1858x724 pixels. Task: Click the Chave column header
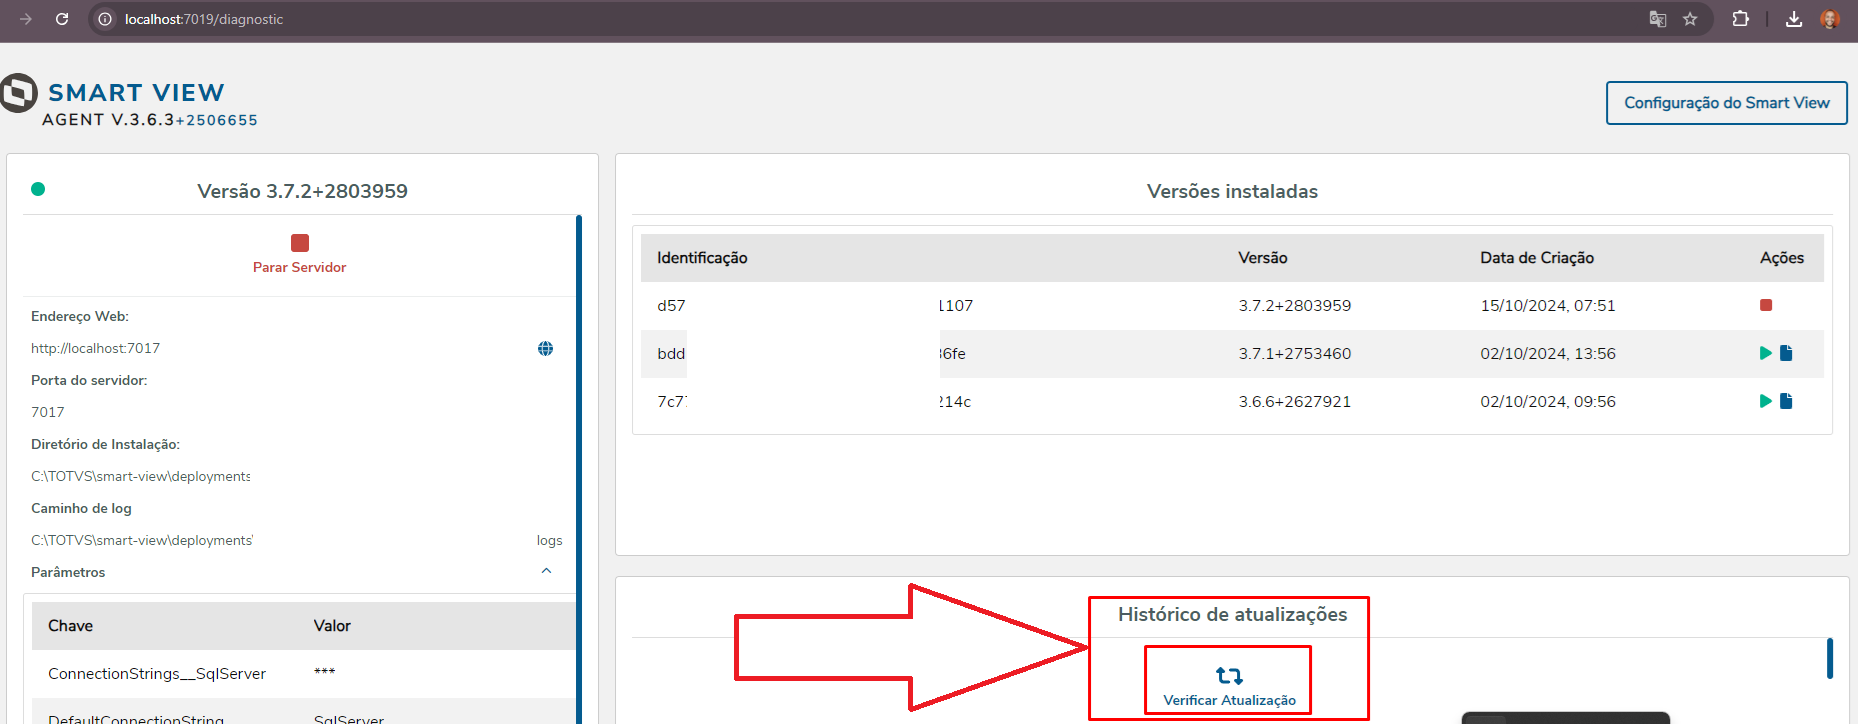70,626
